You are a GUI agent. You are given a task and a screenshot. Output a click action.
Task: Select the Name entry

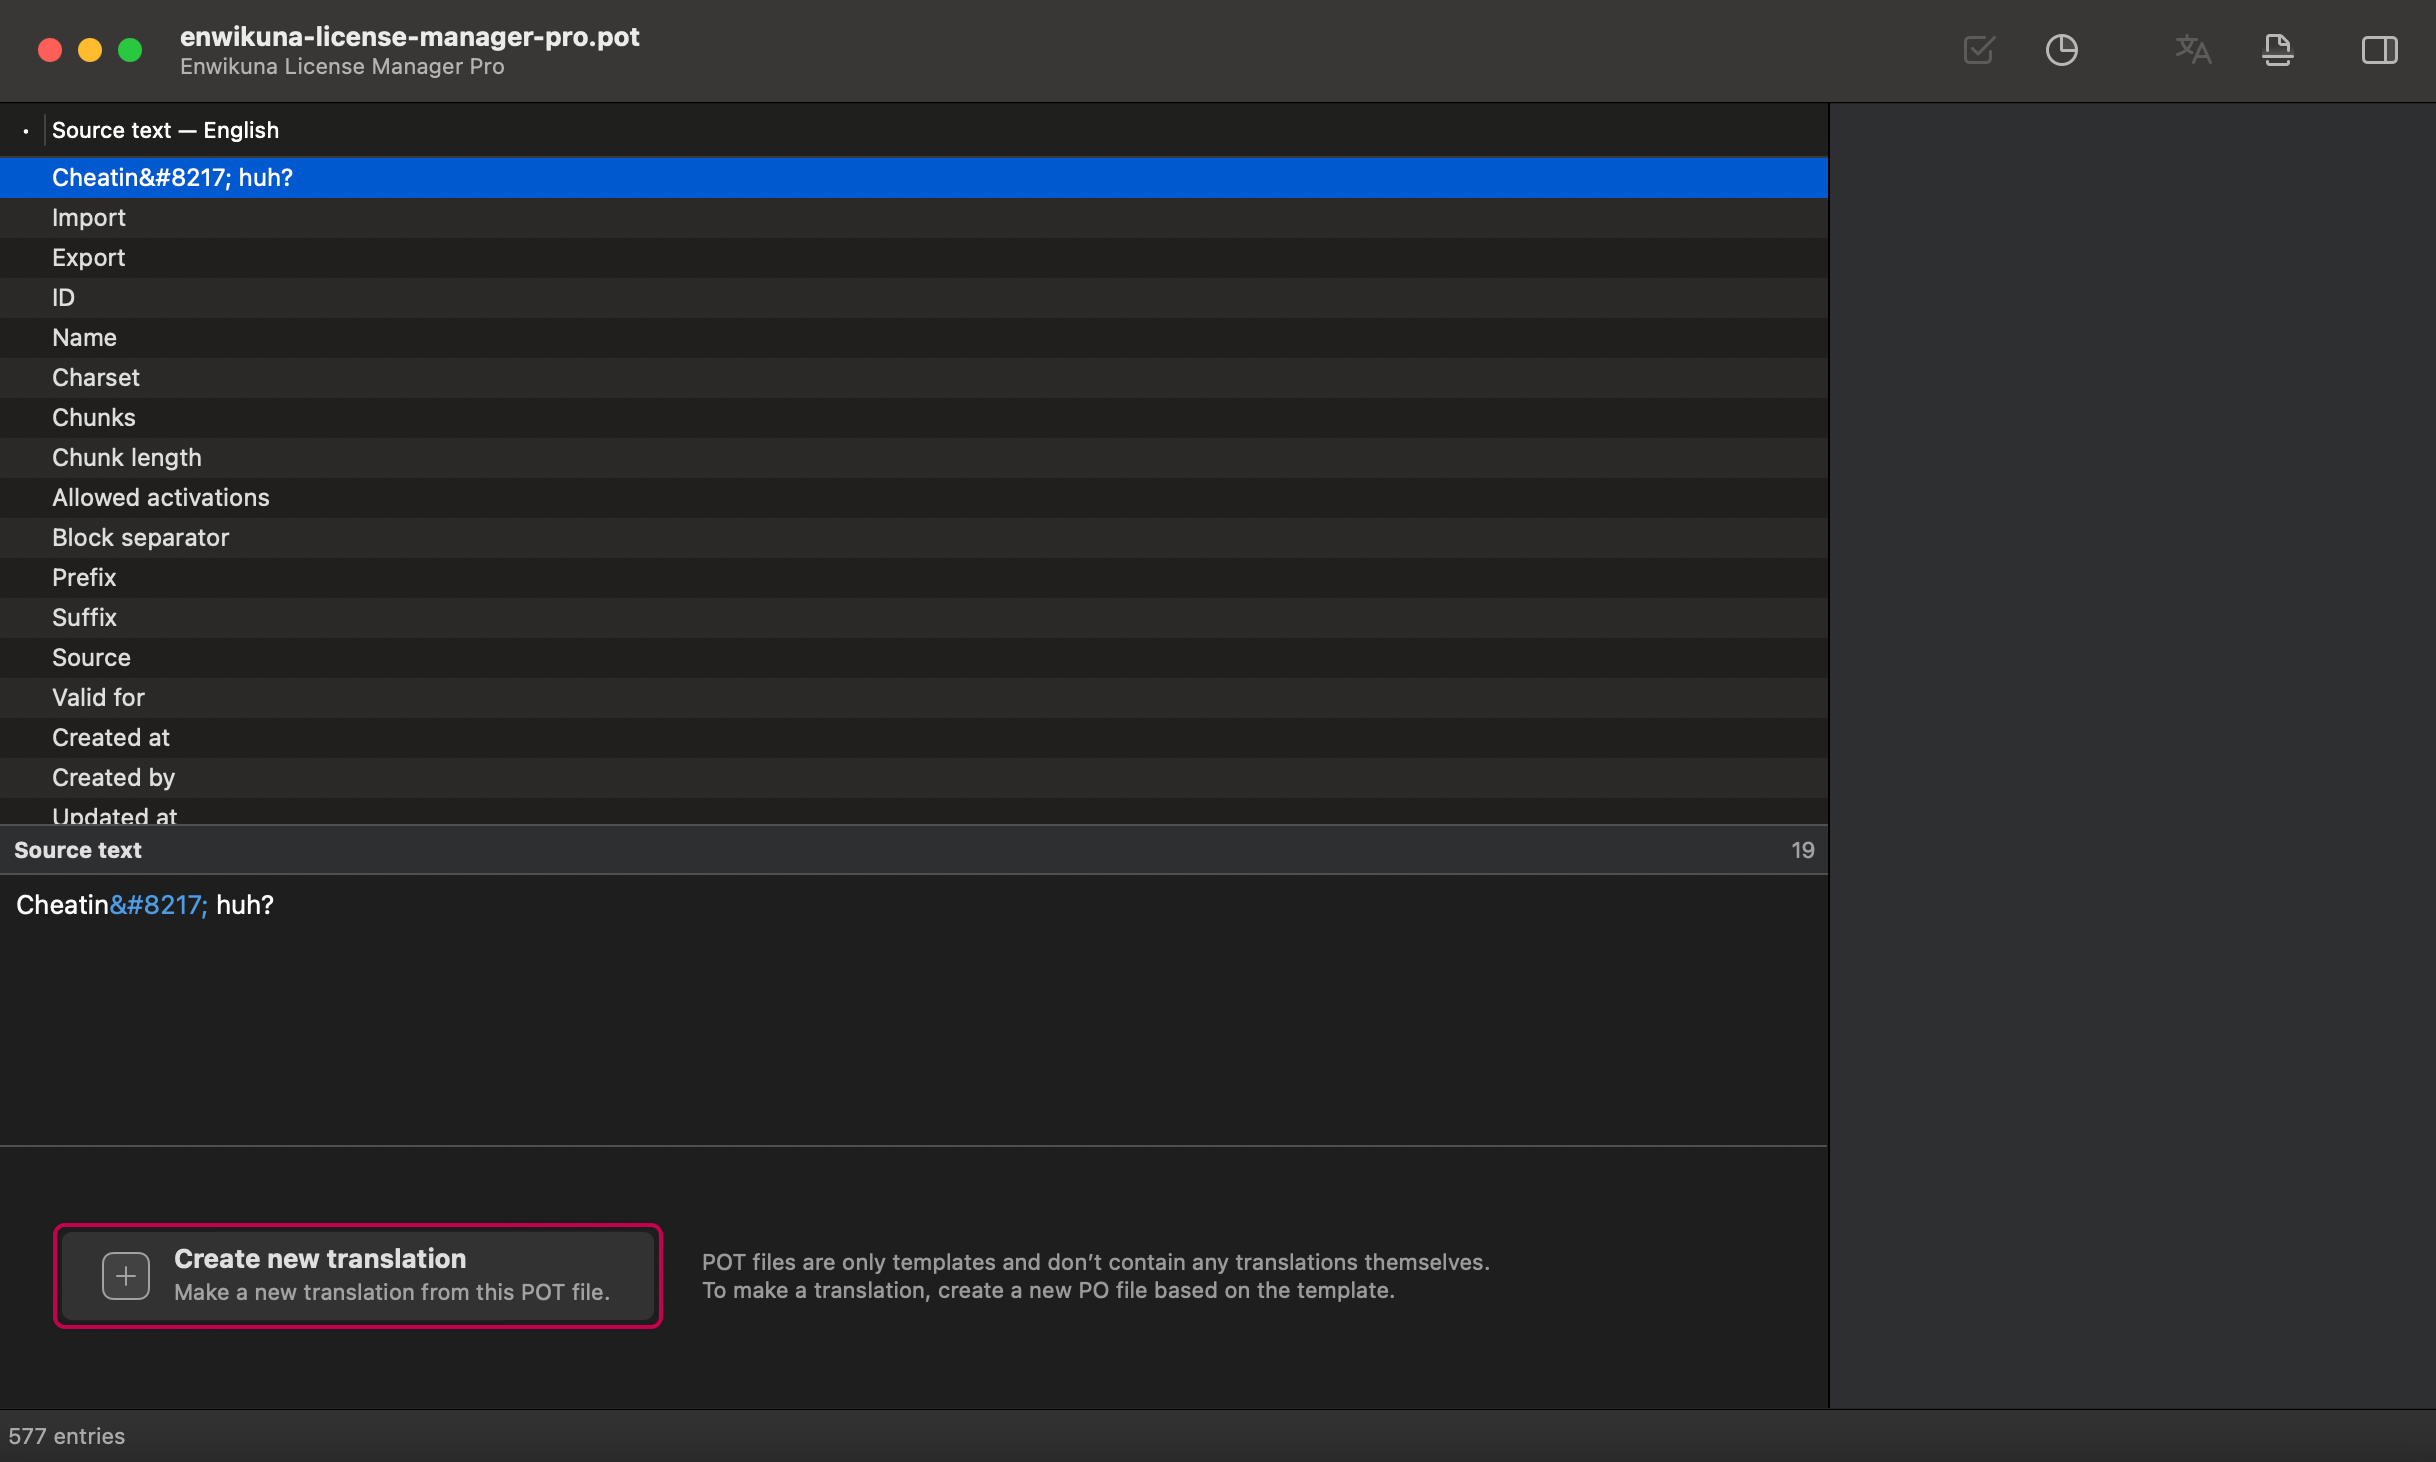point(914,337)
